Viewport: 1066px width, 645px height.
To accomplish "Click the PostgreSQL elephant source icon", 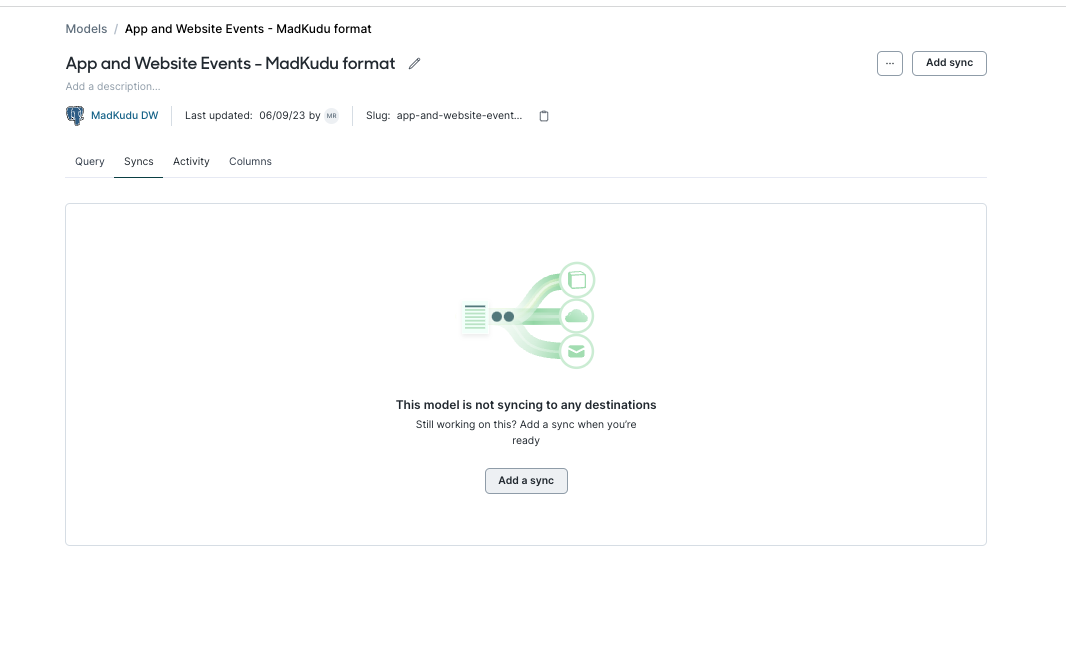I will [x=75, y=116].
